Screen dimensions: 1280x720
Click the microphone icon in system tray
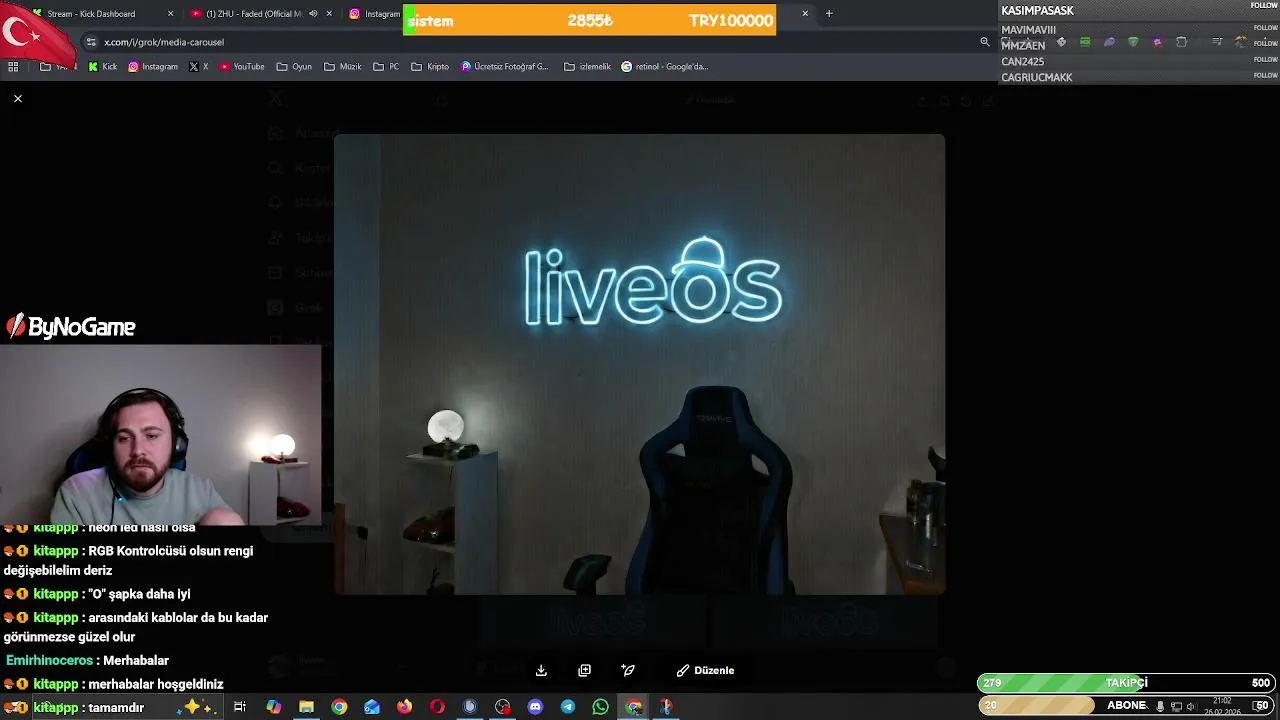pos(1160,706)
